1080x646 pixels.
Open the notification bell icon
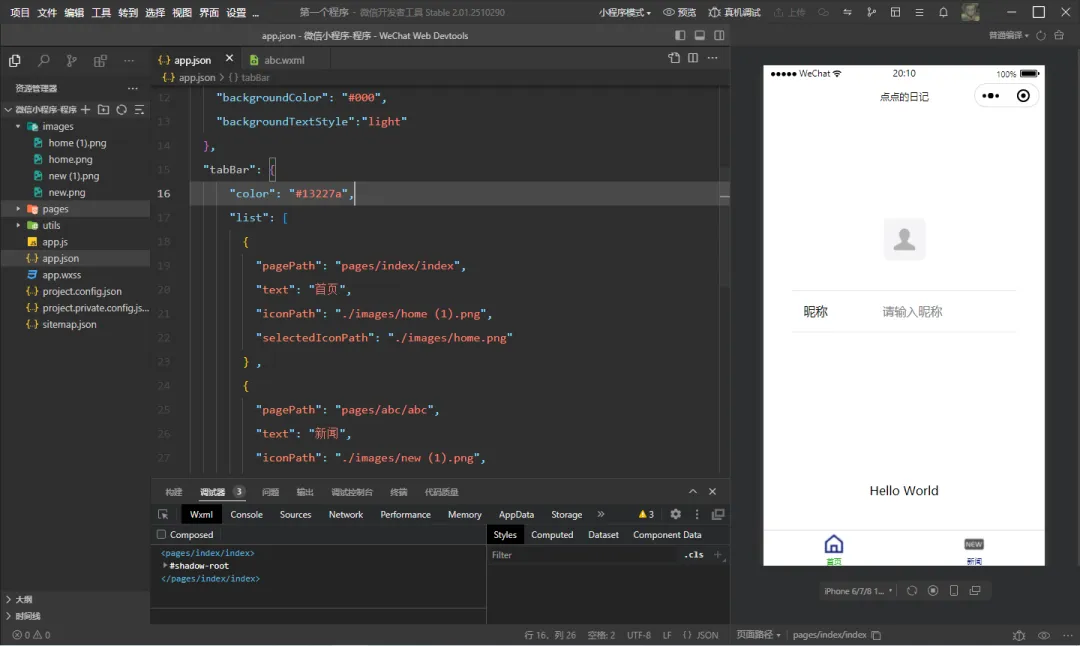tap(943, 12)
